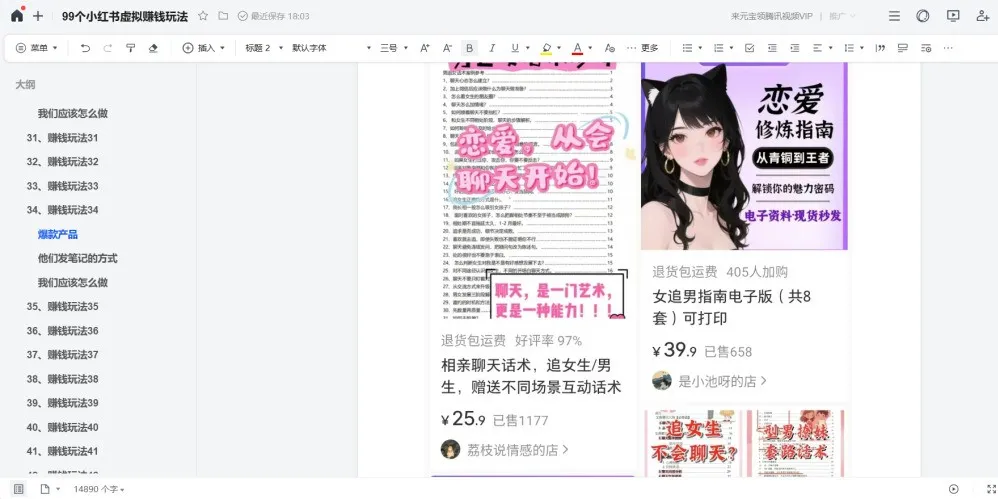Open numbered list style dropdown arrow
The image size is (998, 499).
coord(731,48)
